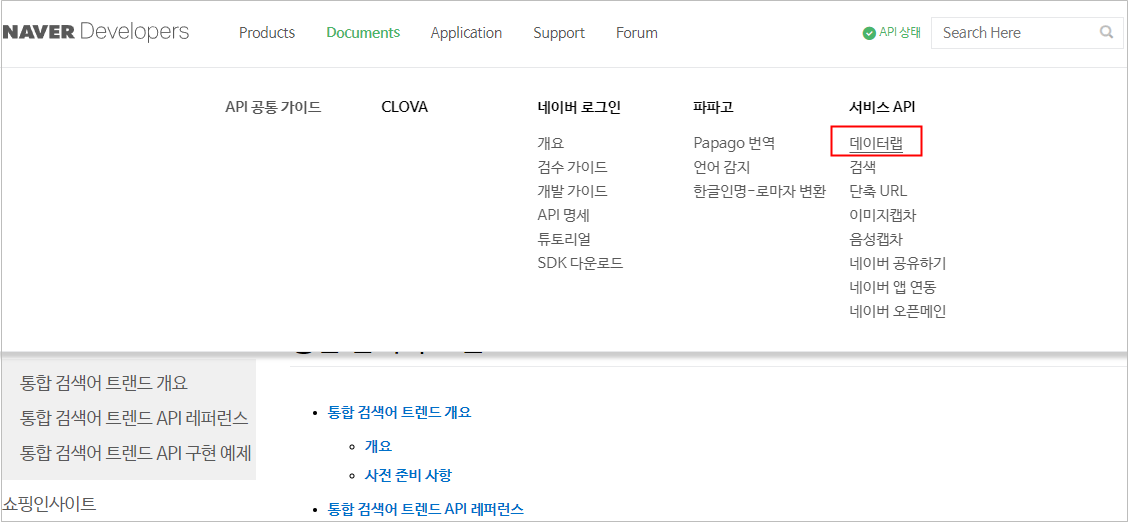
Task: Open sidebar item 통합 검색어 트렌드 API 구현 예제
Action: pyautogui.click(x=136, y=453)
